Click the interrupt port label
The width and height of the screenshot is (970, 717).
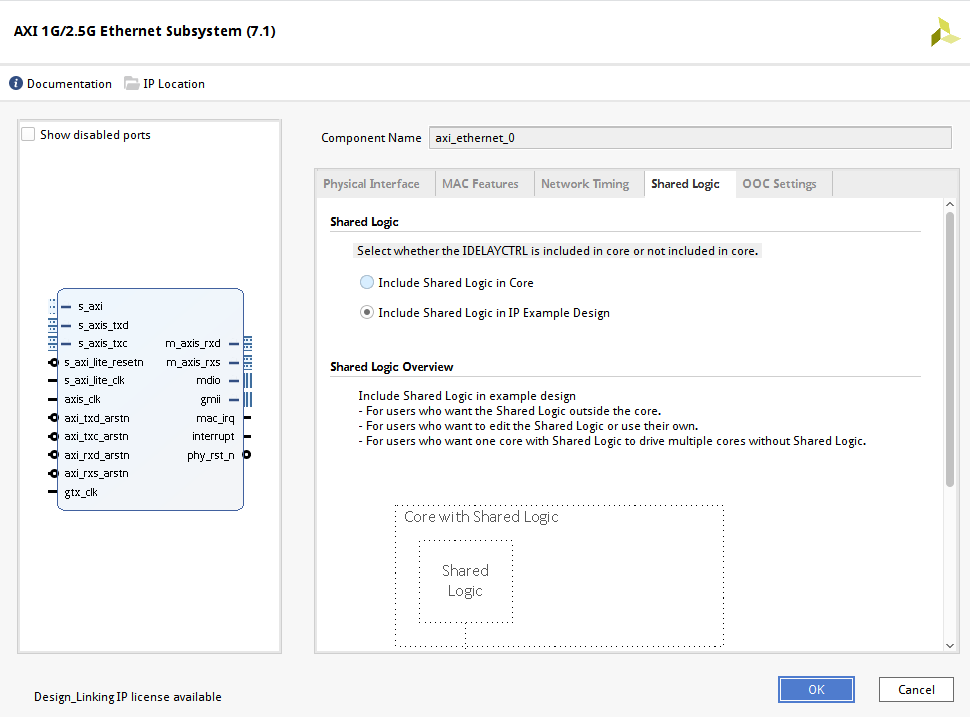click(213, 437)
